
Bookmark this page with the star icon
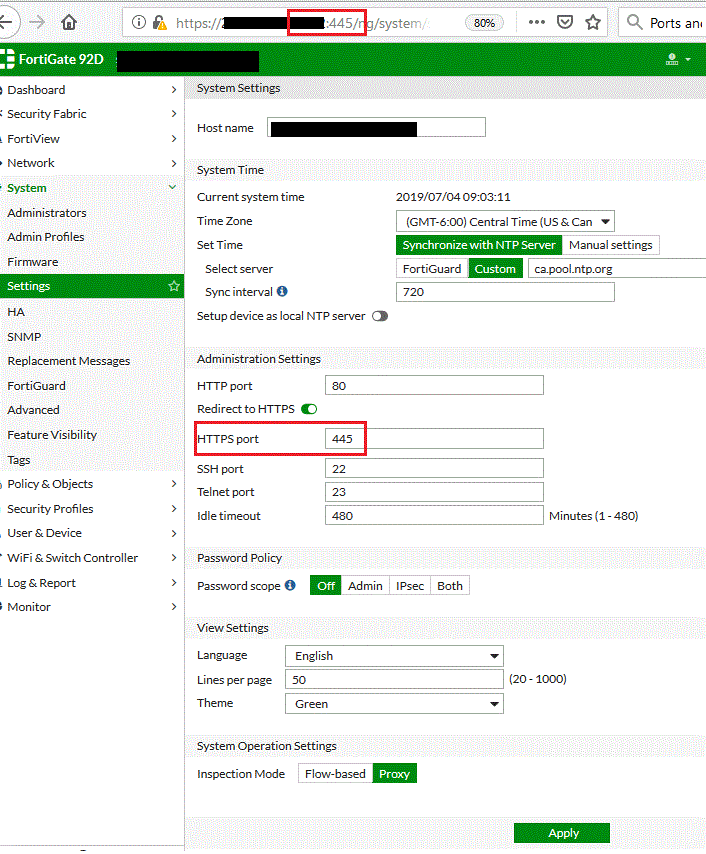click(593, 22)
